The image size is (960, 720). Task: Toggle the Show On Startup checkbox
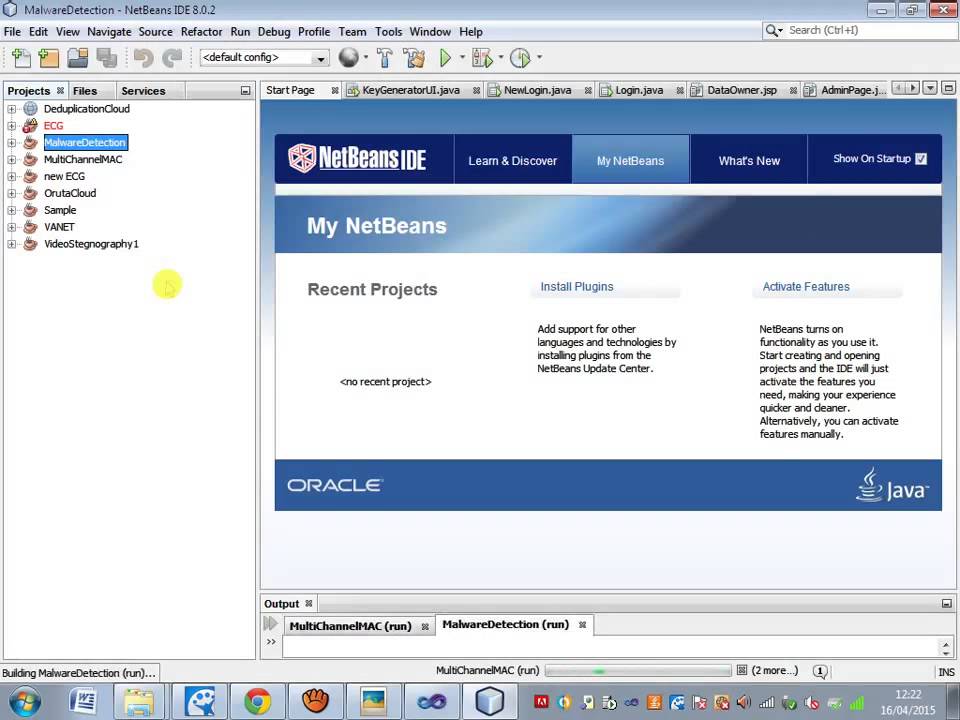click(921, 159)
